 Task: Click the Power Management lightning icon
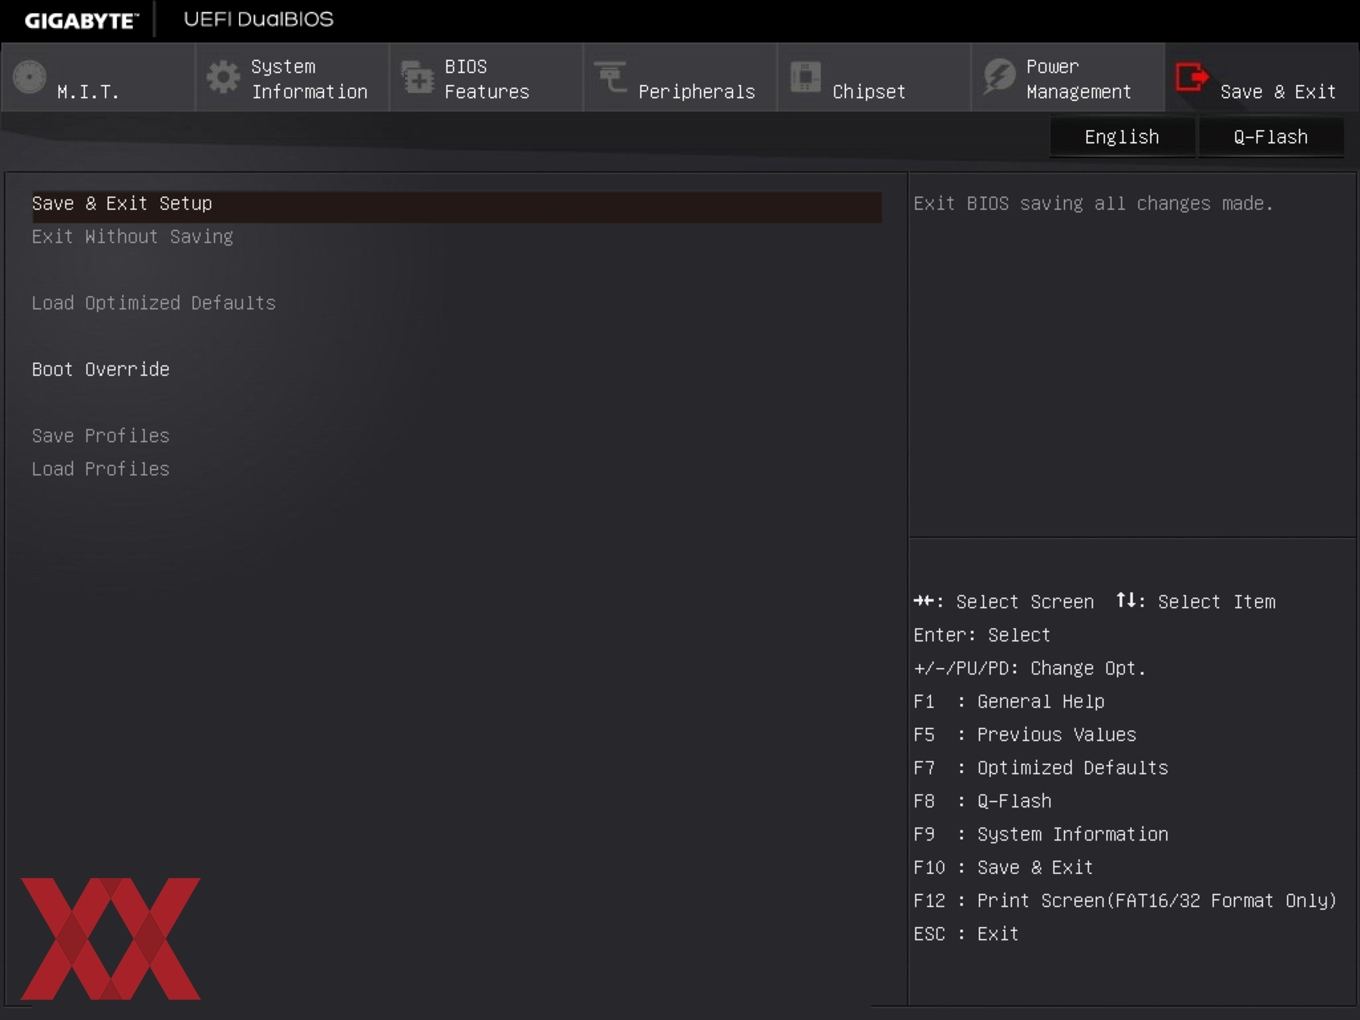pyautogui.click(x=999, y=77)
